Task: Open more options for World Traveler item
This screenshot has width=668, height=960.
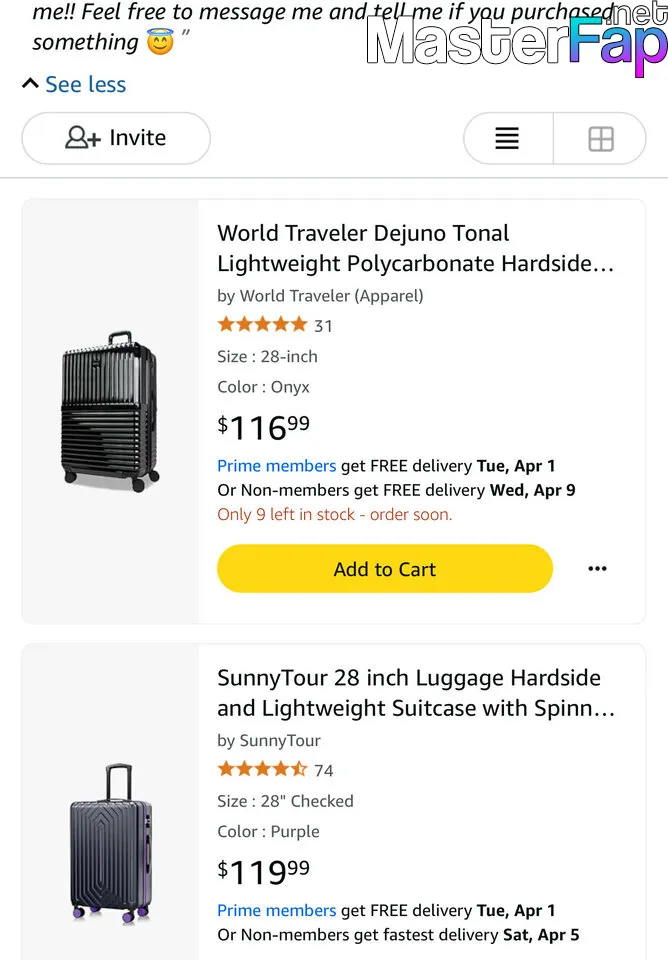Action: [x=597, y=569]
